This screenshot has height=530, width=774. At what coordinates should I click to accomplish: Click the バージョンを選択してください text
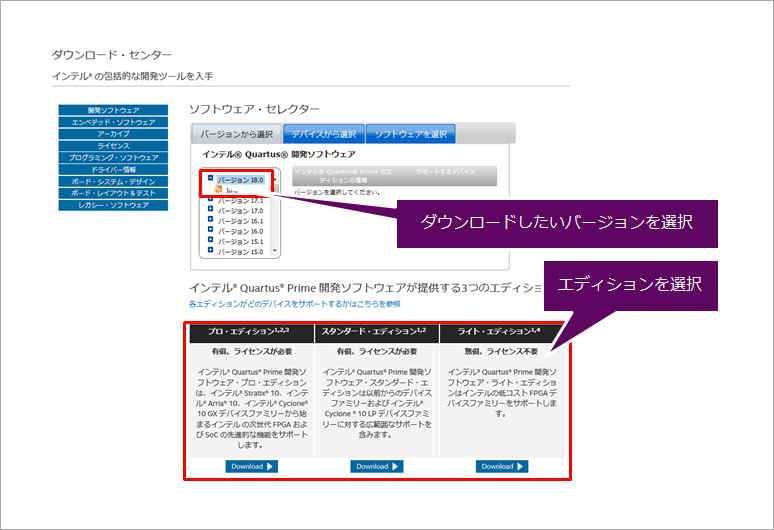point(337,192)
